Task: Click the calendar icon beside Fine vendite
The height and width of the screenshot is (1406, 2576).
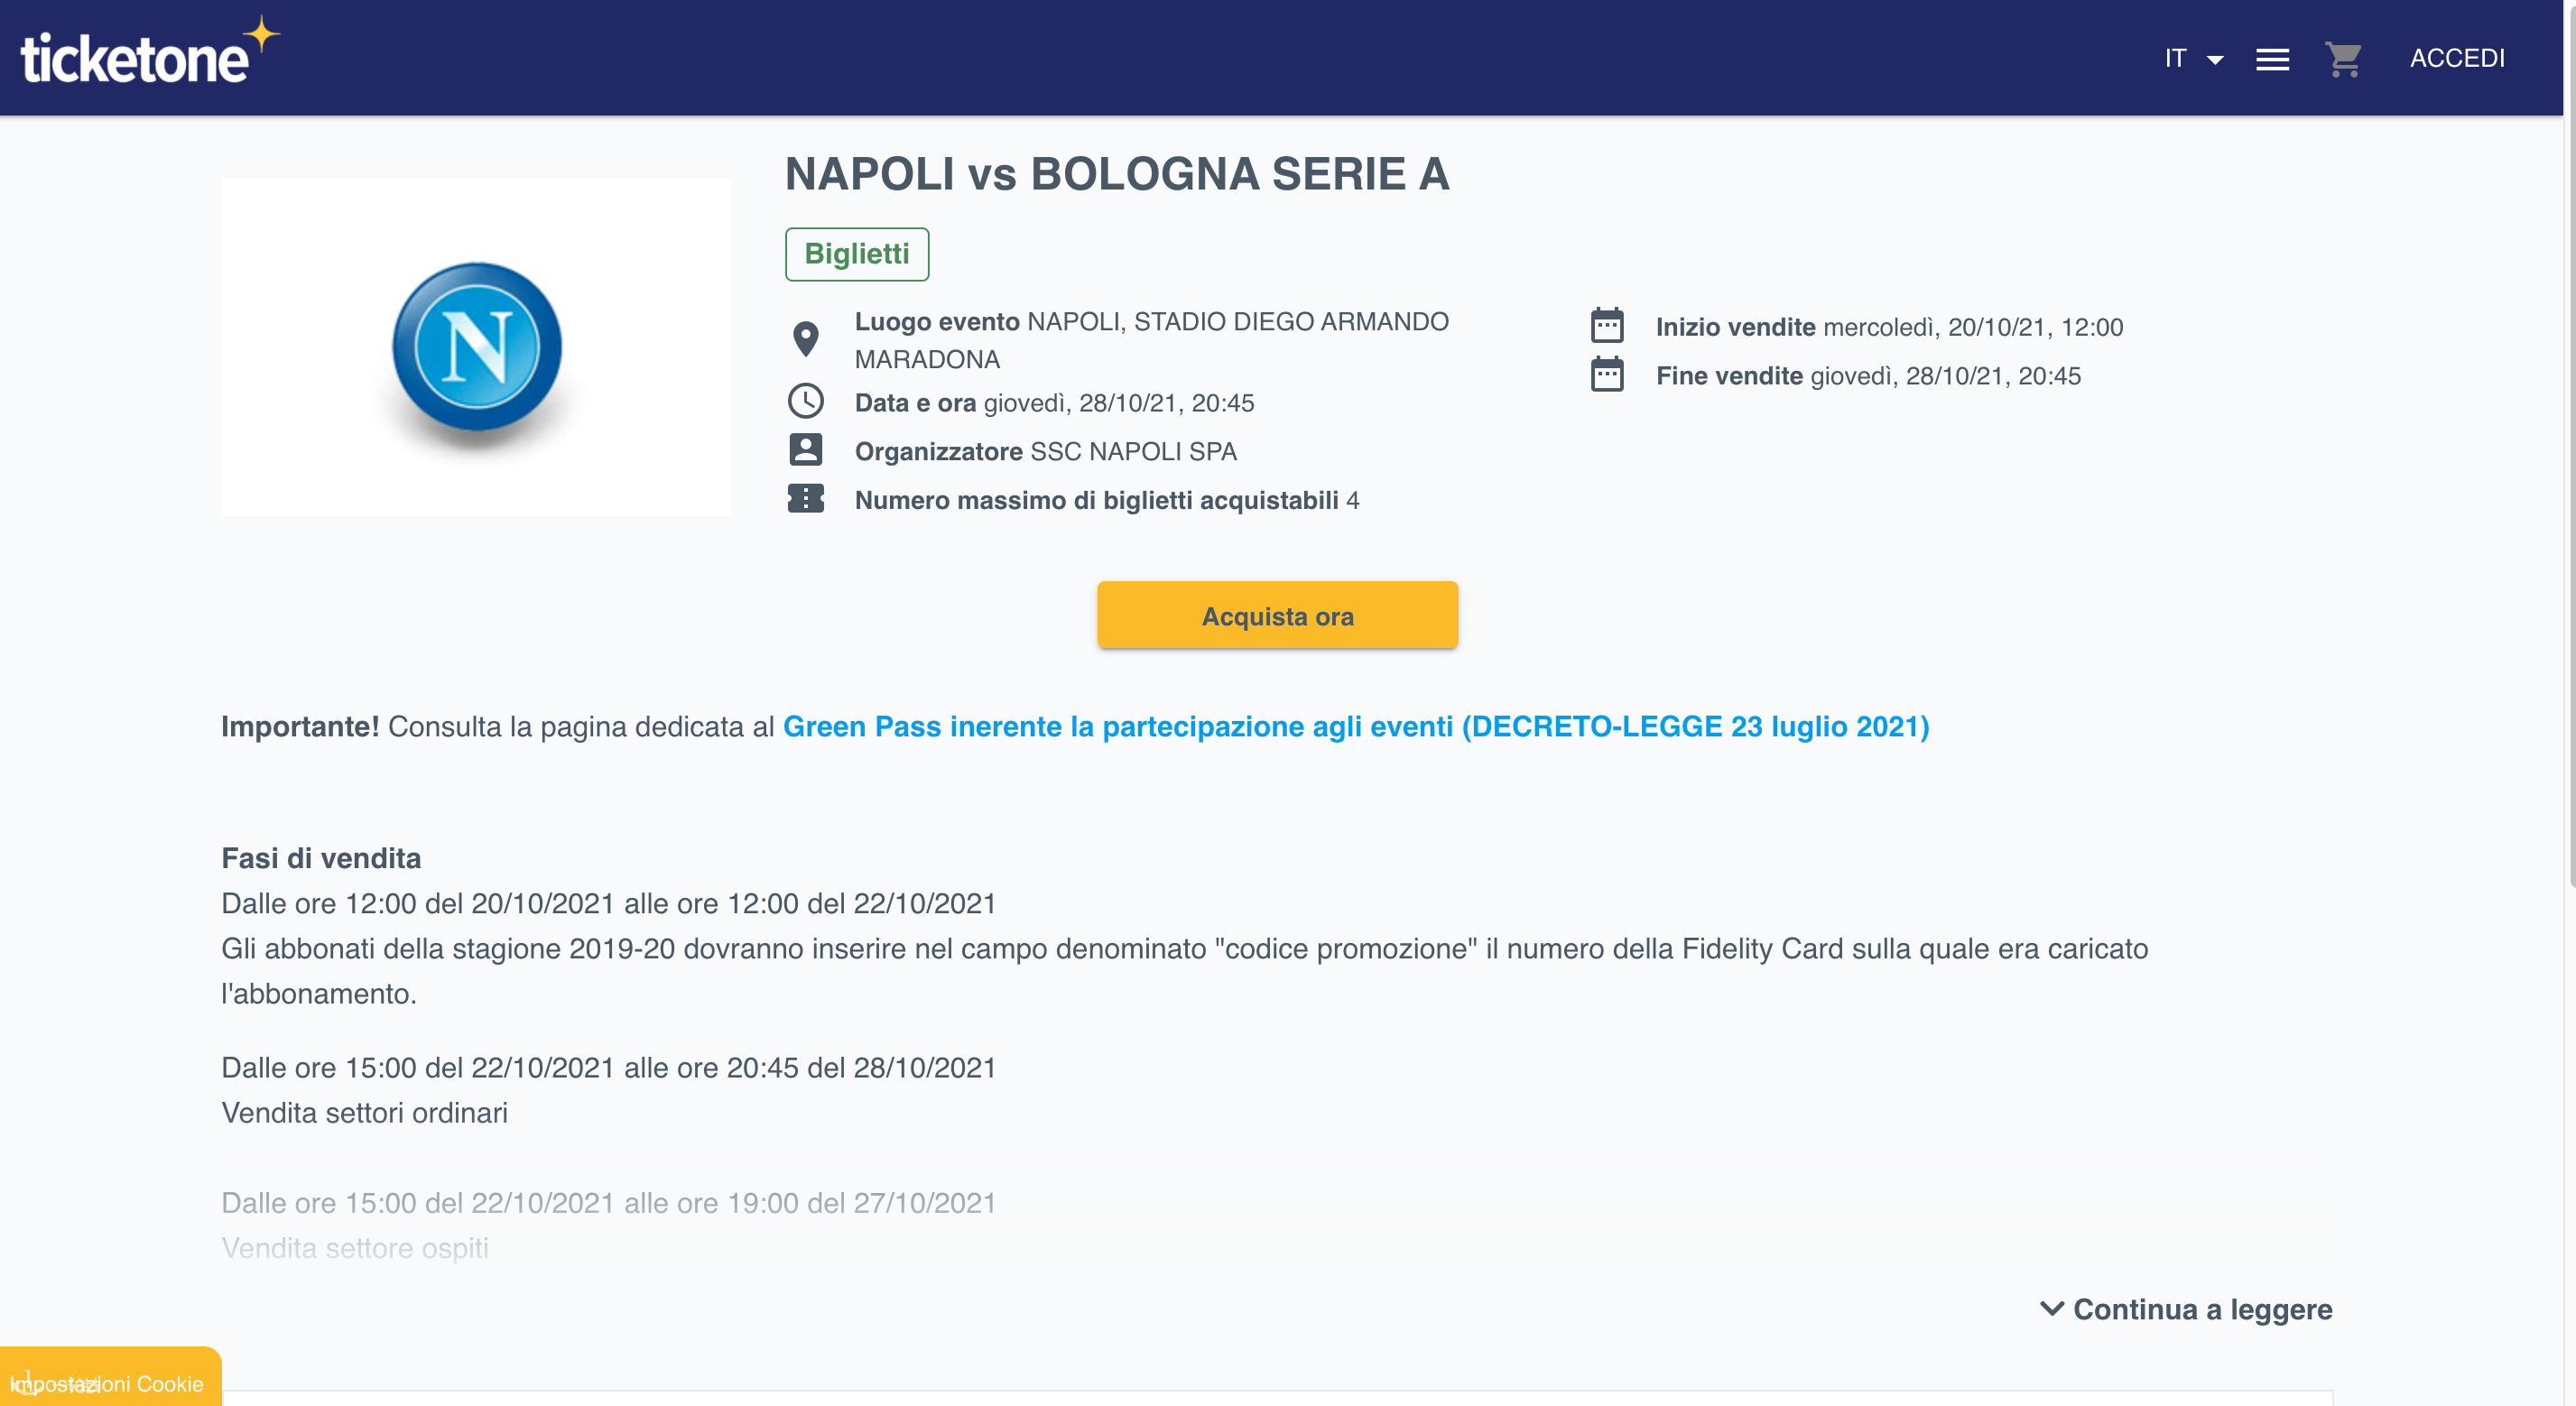Action: 1606,375
